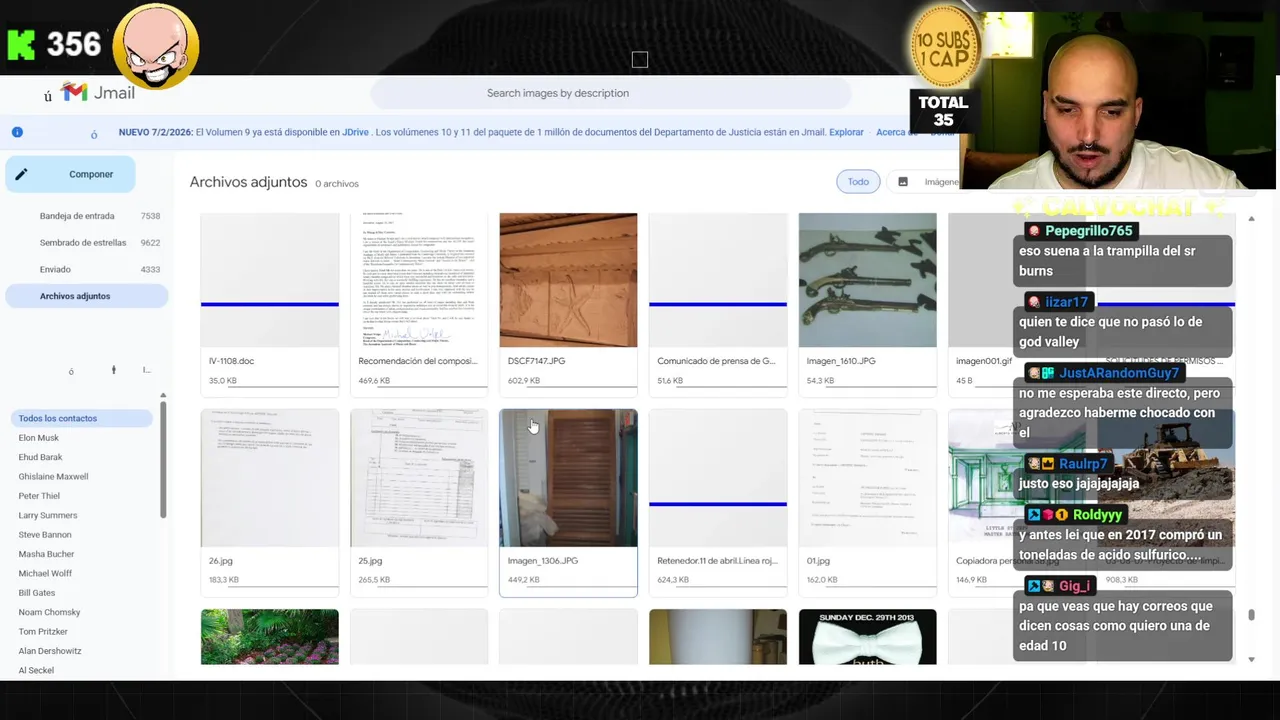Click the Acerca de link in banner
This screenshot has height=720, width=1280.
896,132
